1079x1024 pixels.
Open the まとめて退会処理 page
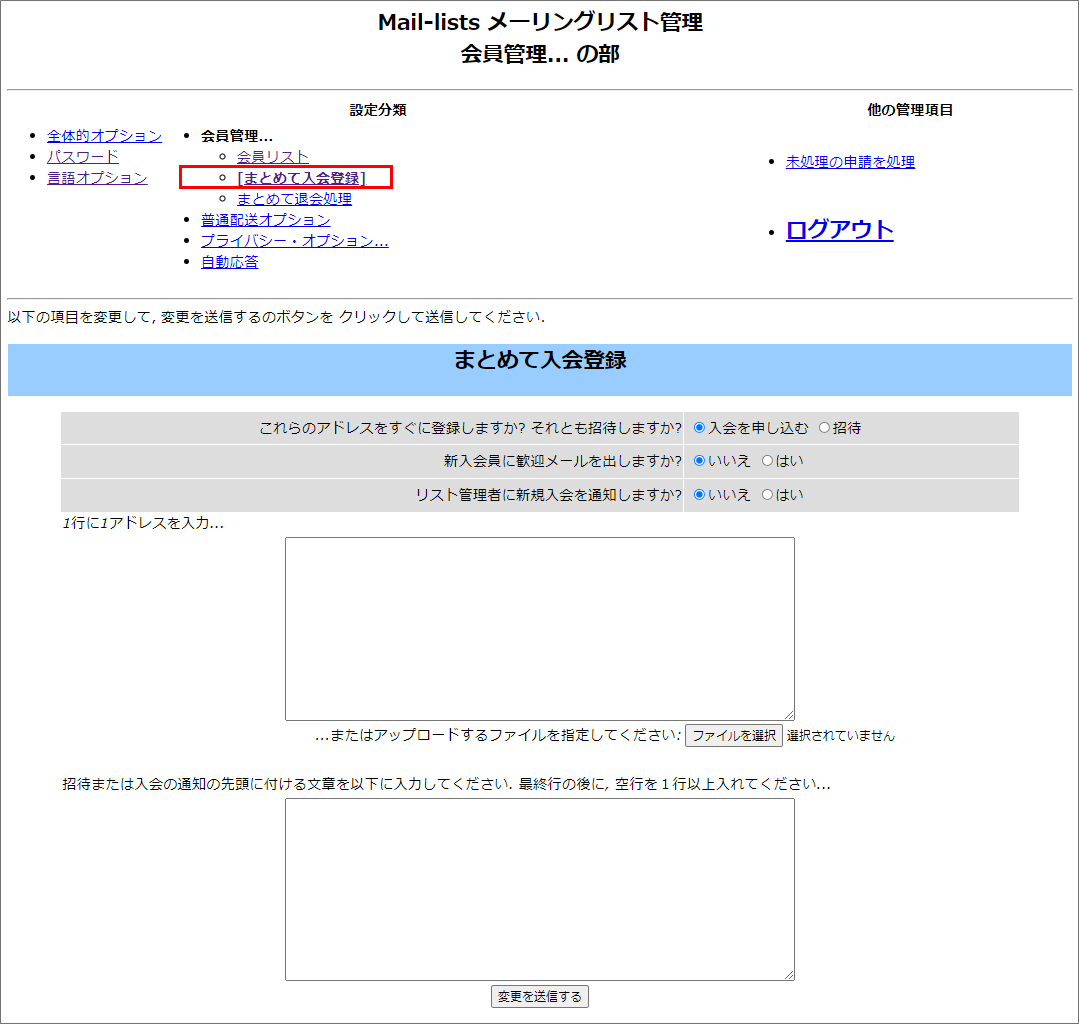(x=294, y=199)
